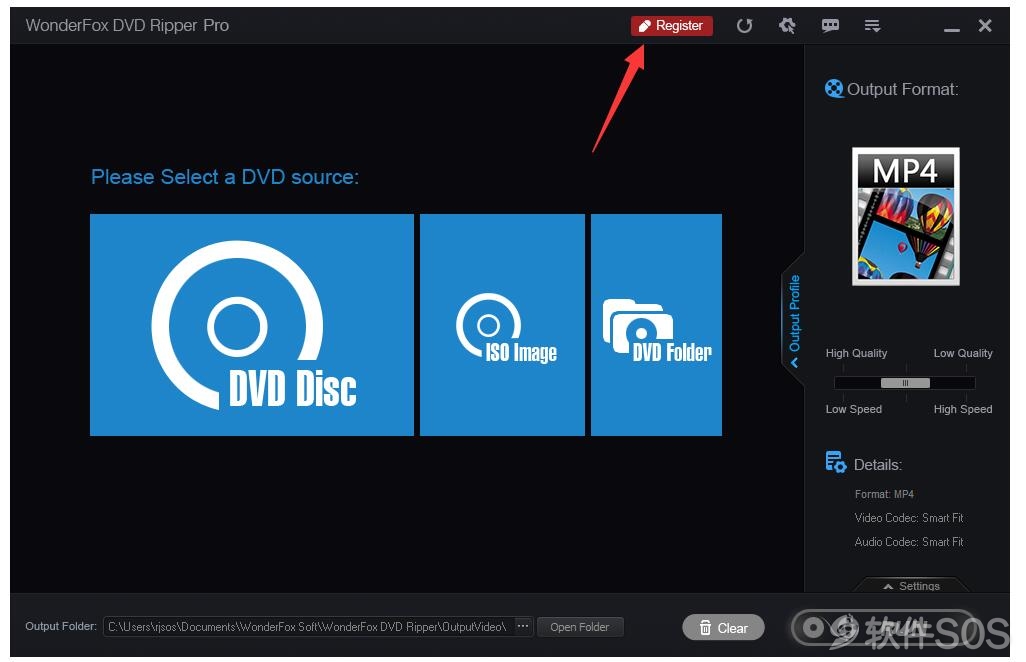
Task: Click the Open Folder button
Action: point(580,627)
